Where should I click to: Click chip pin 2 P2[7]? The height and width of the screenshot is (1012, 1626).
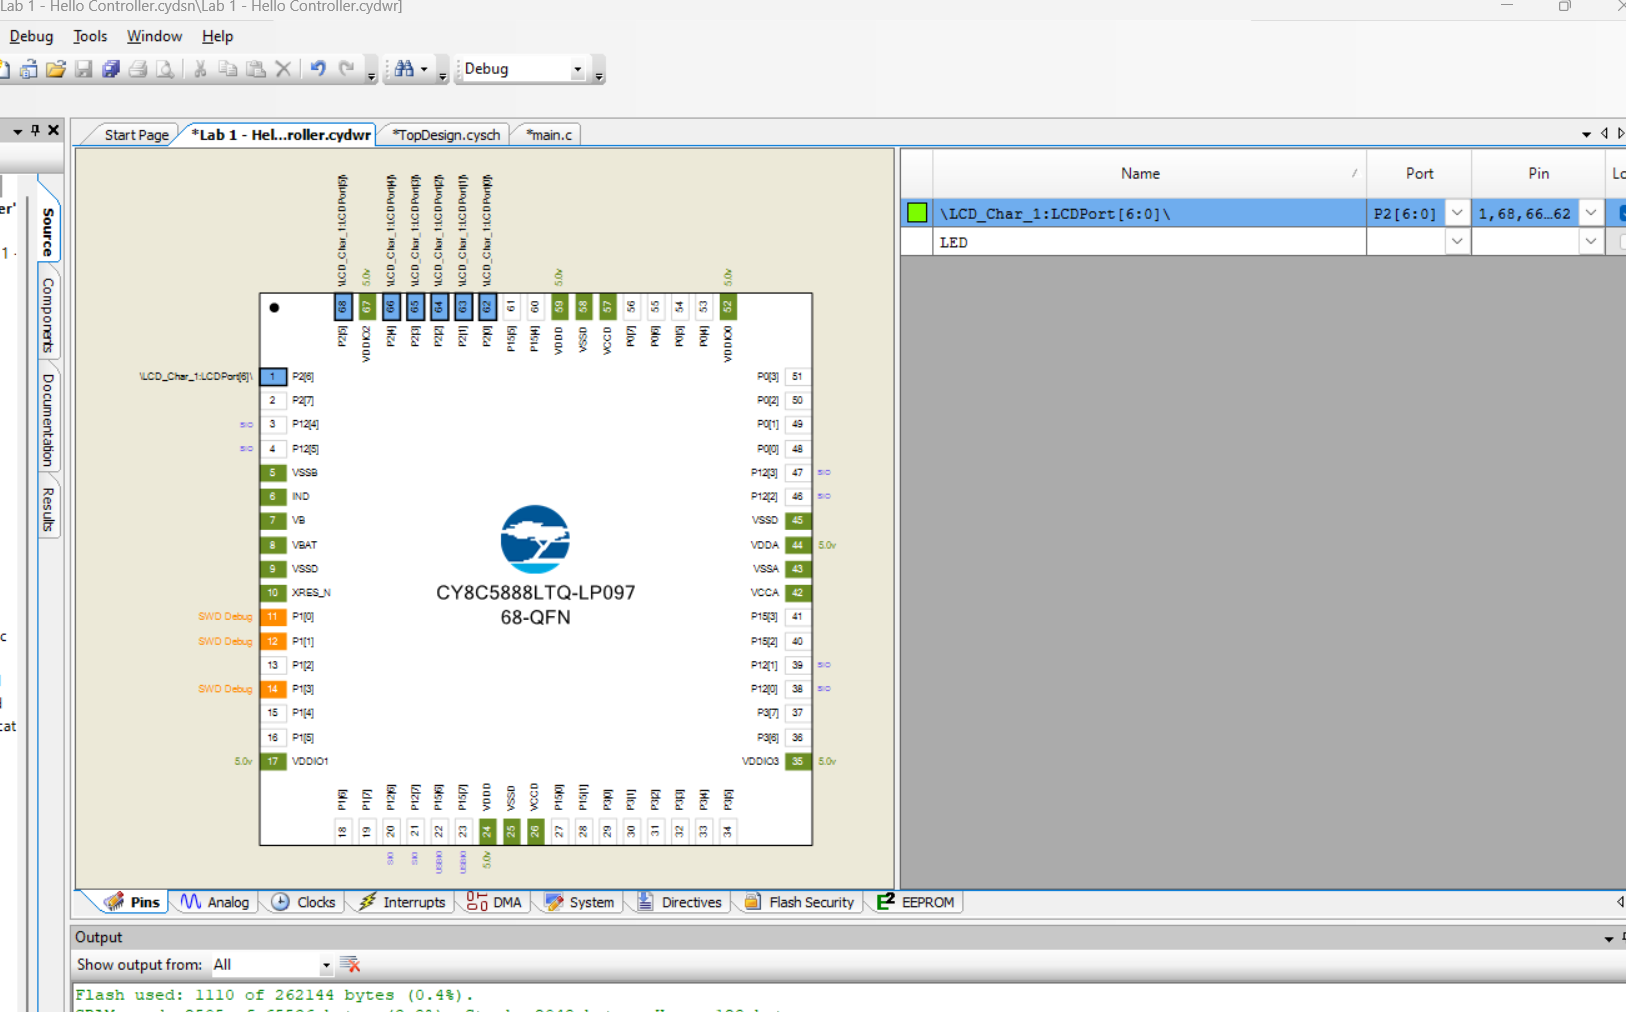tap(273, 401)
